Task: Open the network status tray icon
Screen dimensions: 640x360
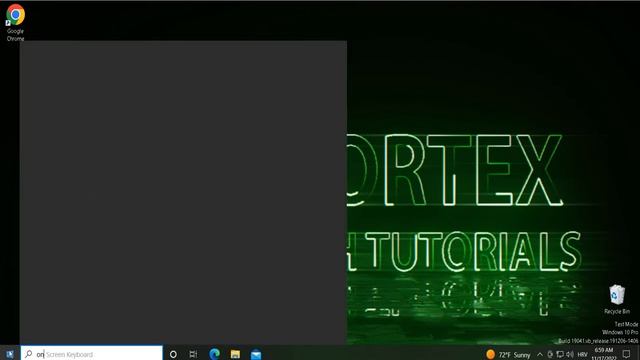Action: click(x=560, y=354)
